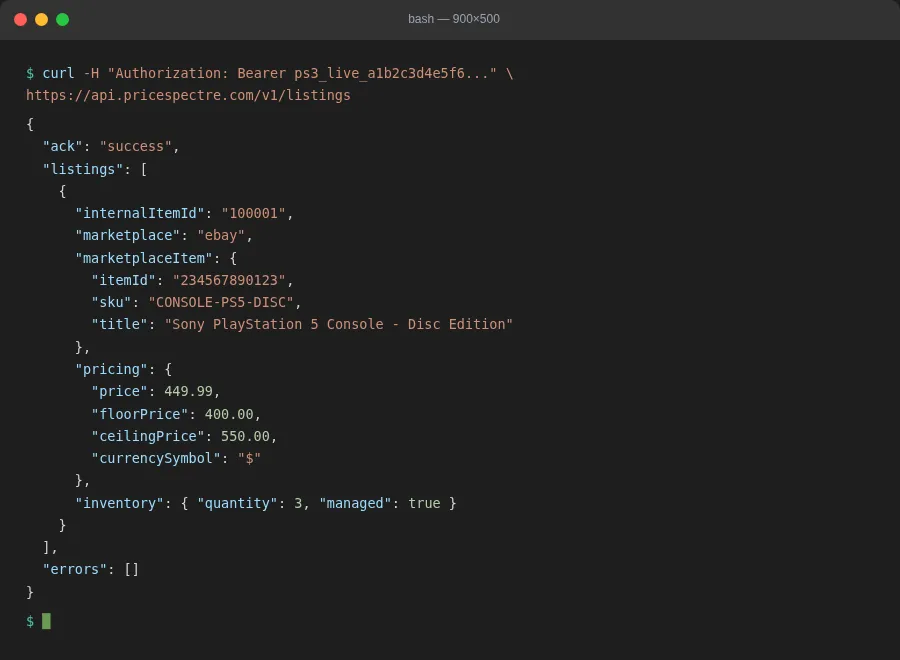Click the "234567890123" value
The image size is (900, 660).
click(x=229, y=280)
